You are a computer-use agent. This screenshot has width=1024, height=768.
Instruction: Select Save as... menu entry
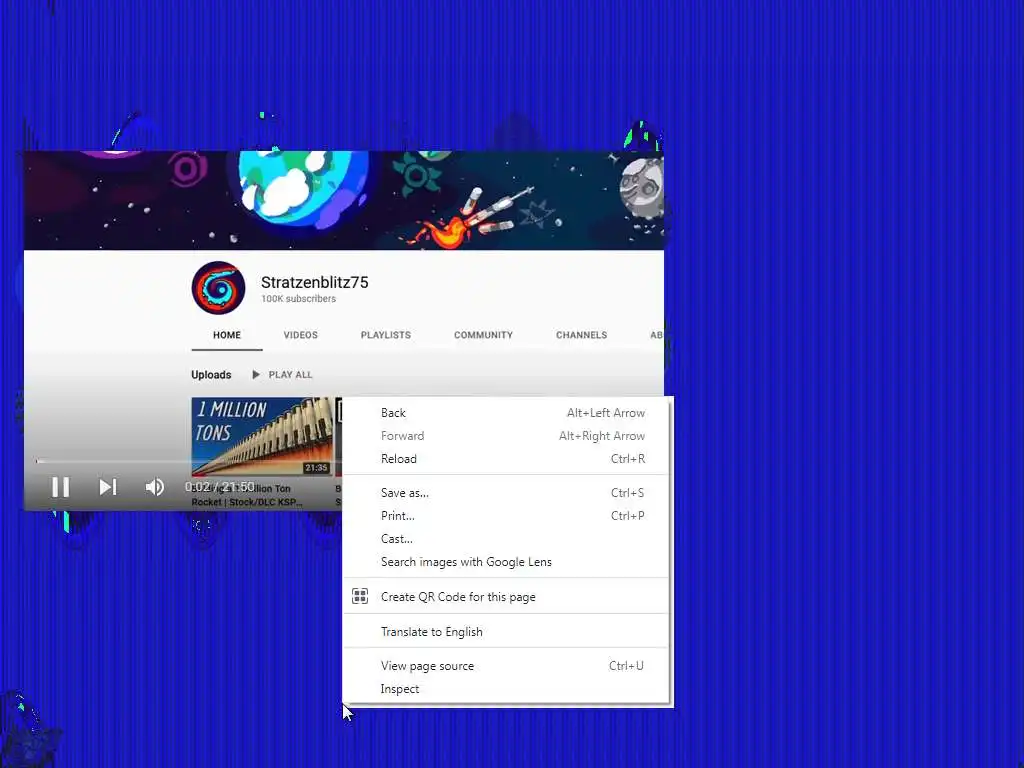coord(506,492)
